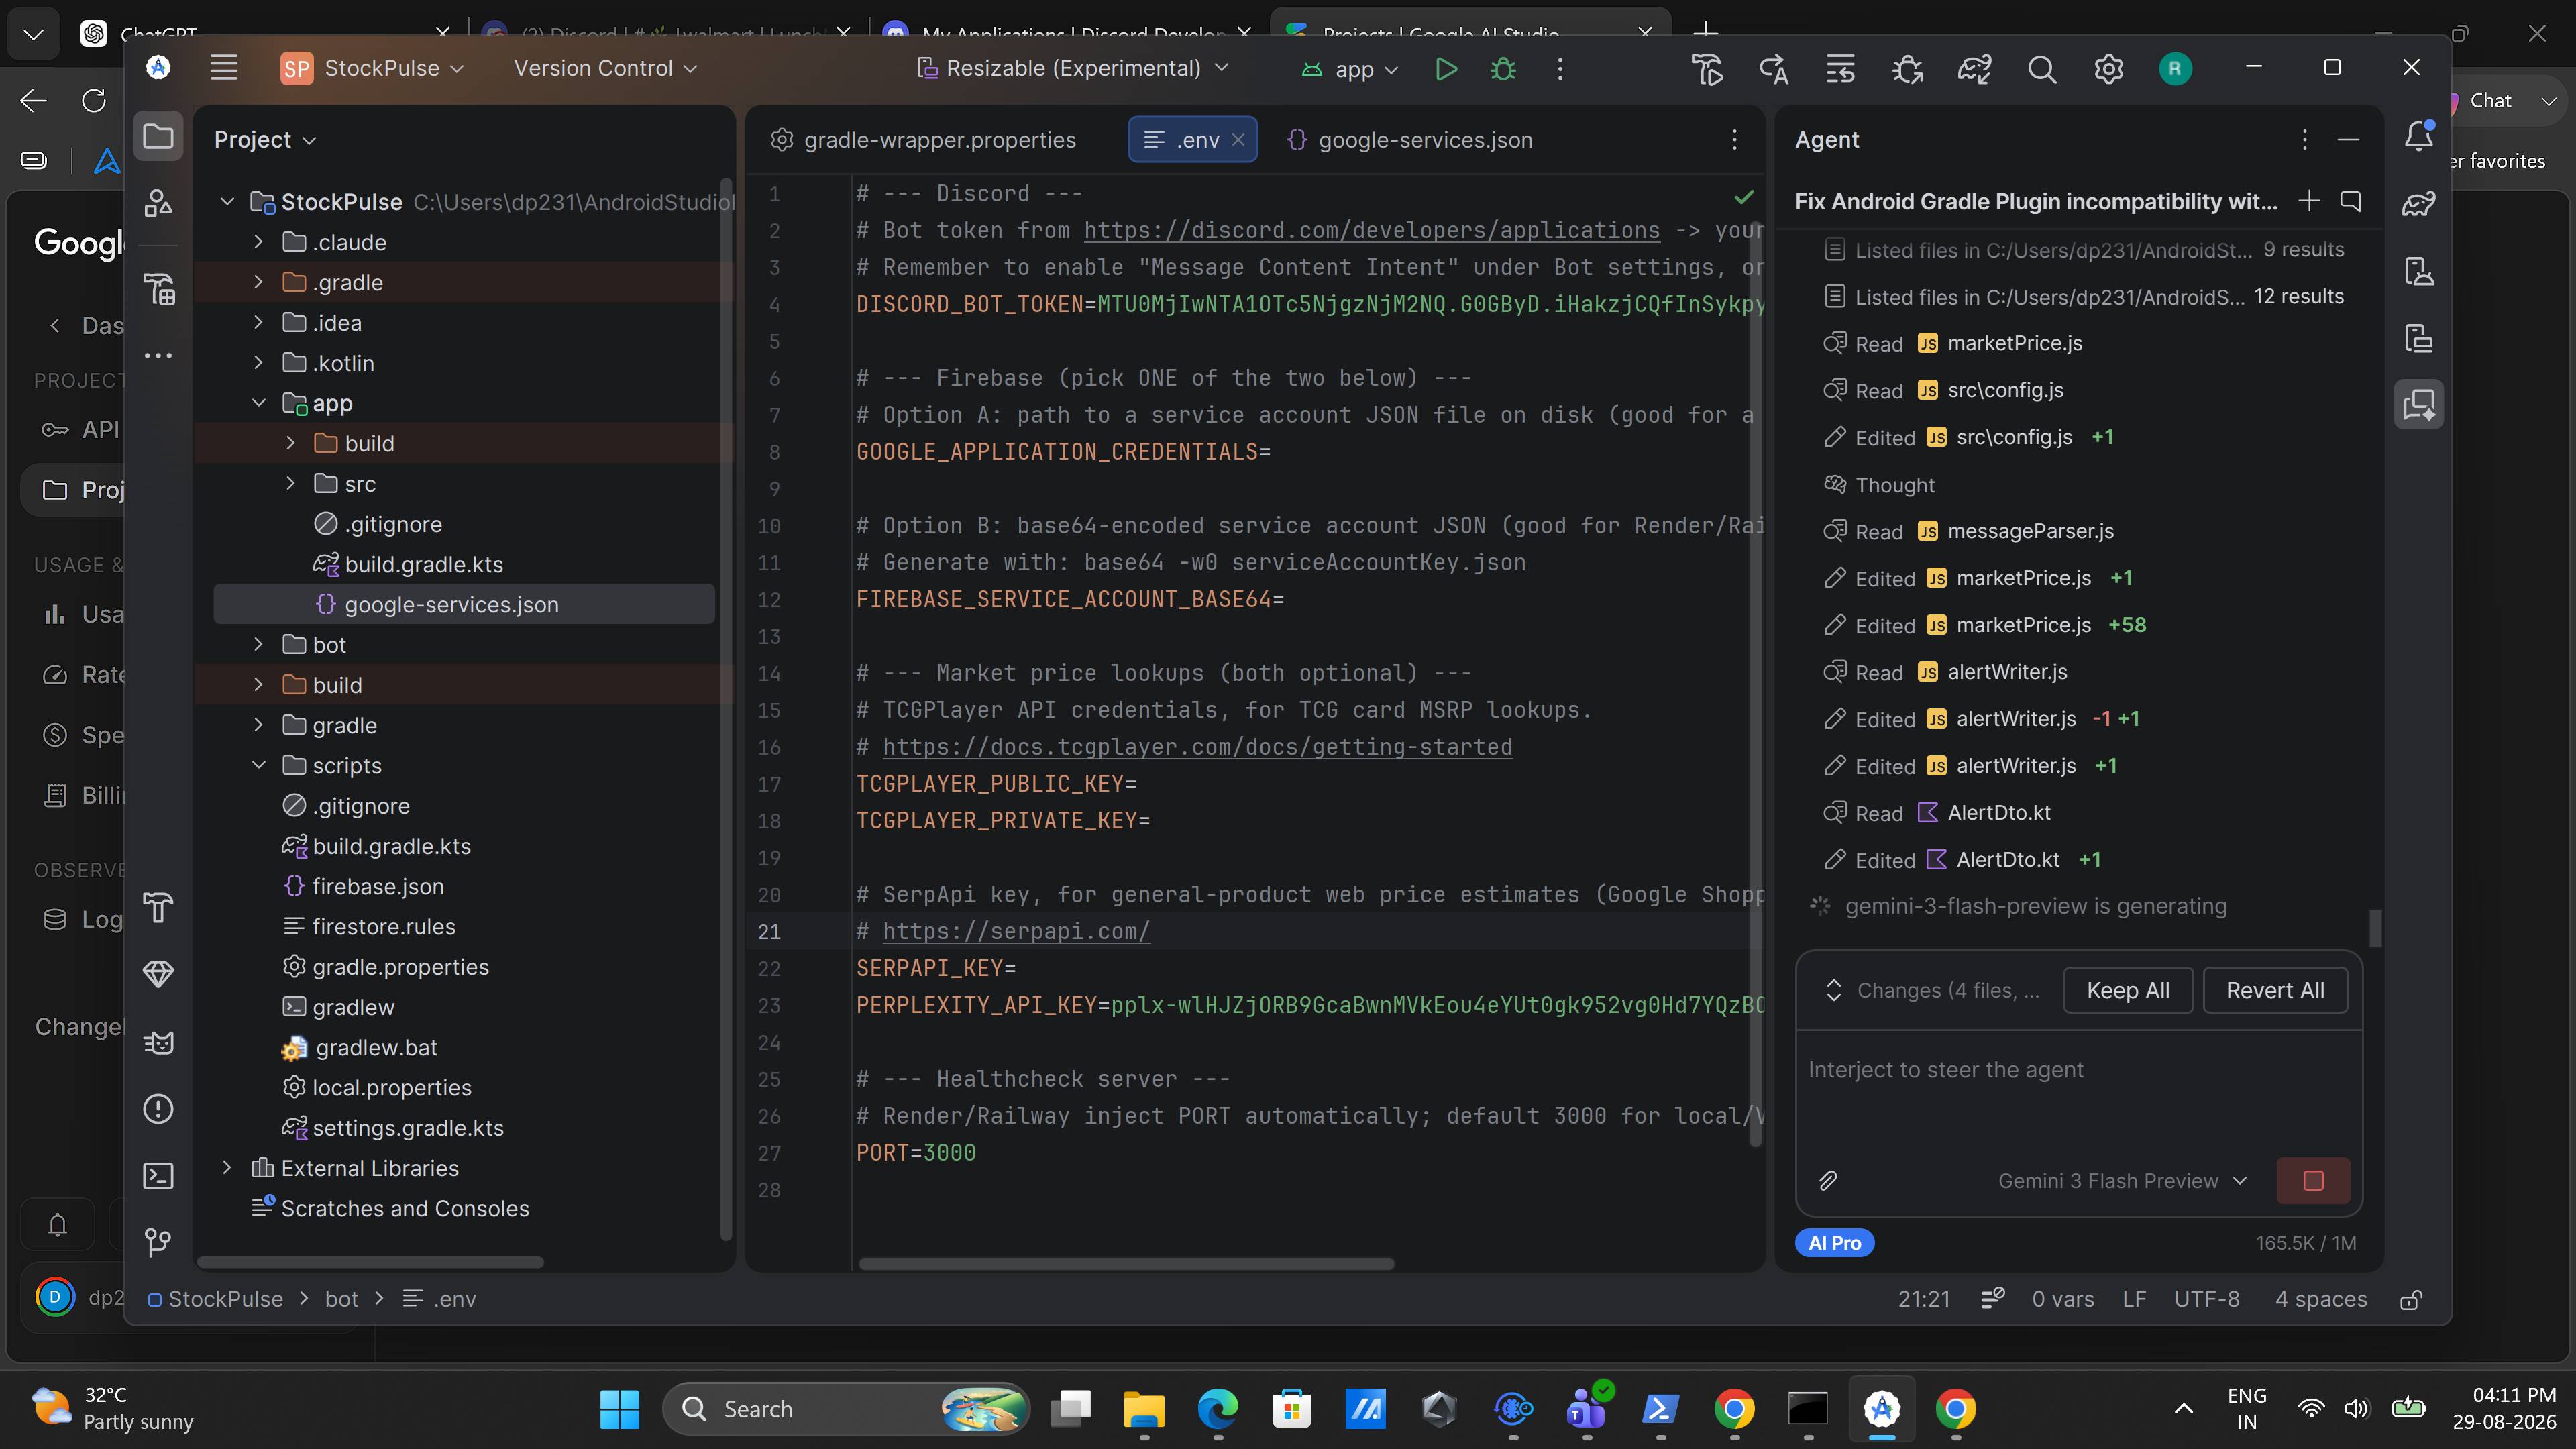Expand the .gradle folder in project tree

pyautogui.click(x=258, y=283)
